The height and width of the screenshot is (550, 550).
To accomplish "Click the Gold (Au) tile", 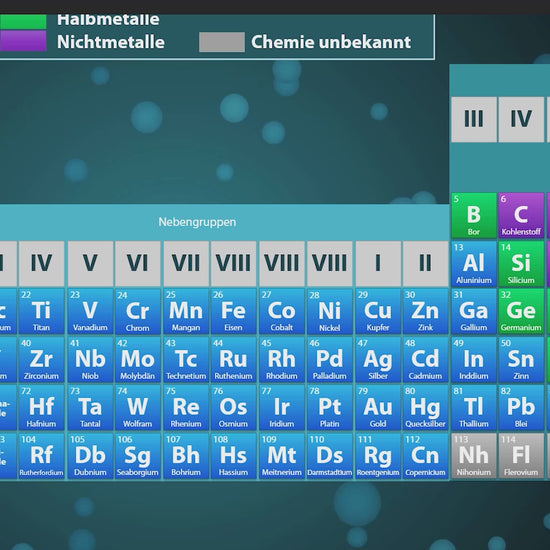I will pyautogui.click(x=378, y=408).
